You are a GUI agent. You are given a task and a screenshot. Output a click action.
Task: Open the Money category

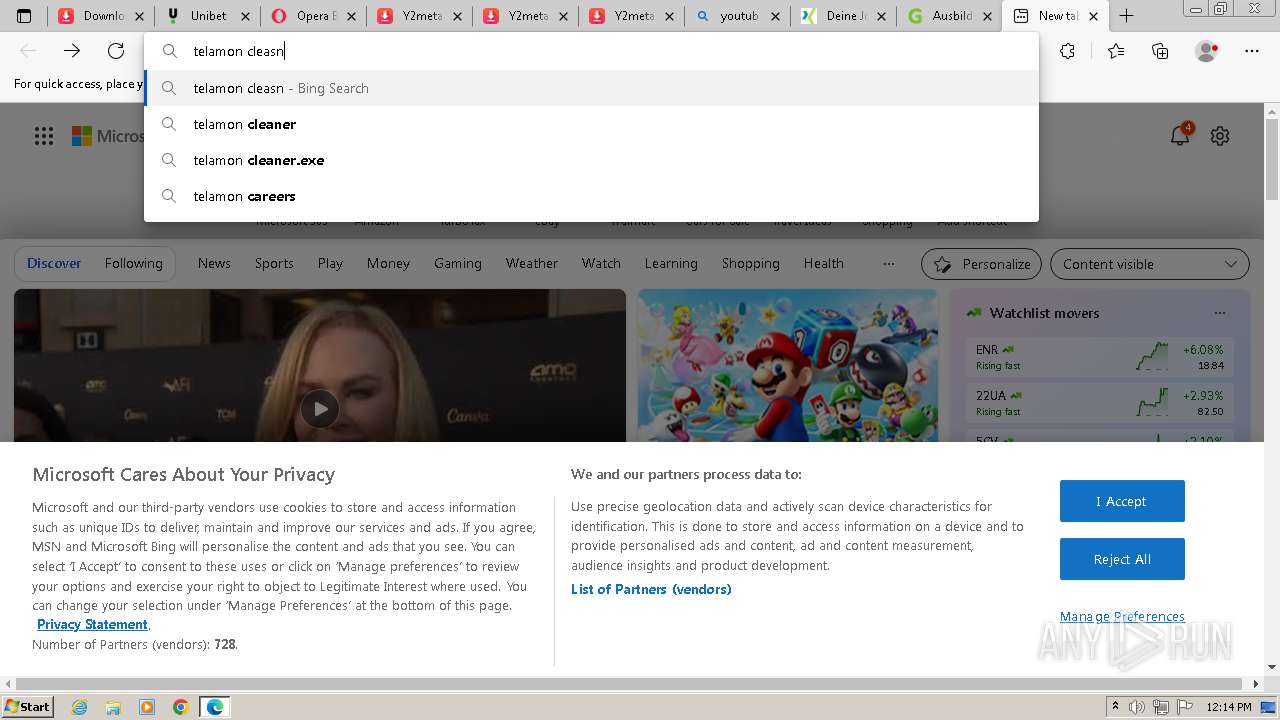(x=388, y=264)
